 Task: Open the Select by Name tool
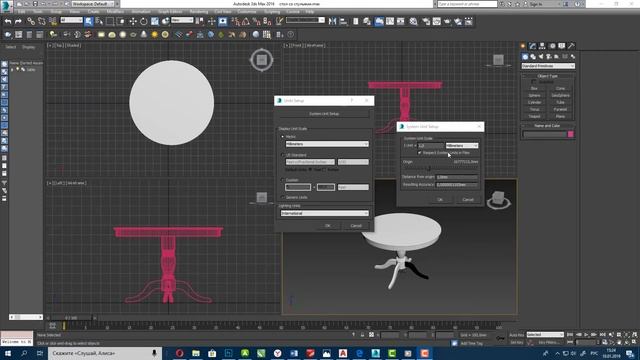click(x=99, y=21)
